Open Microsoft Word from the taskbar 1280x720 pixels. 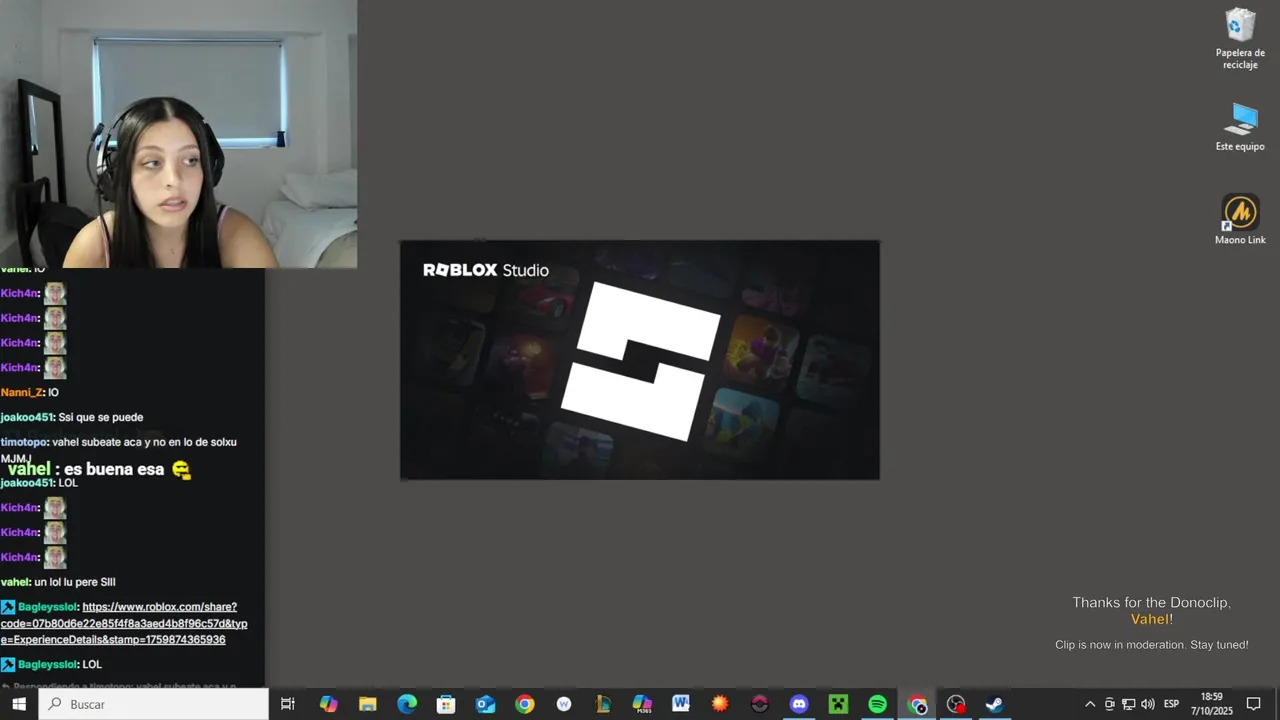pyautogui.click(x=681, y=704)
